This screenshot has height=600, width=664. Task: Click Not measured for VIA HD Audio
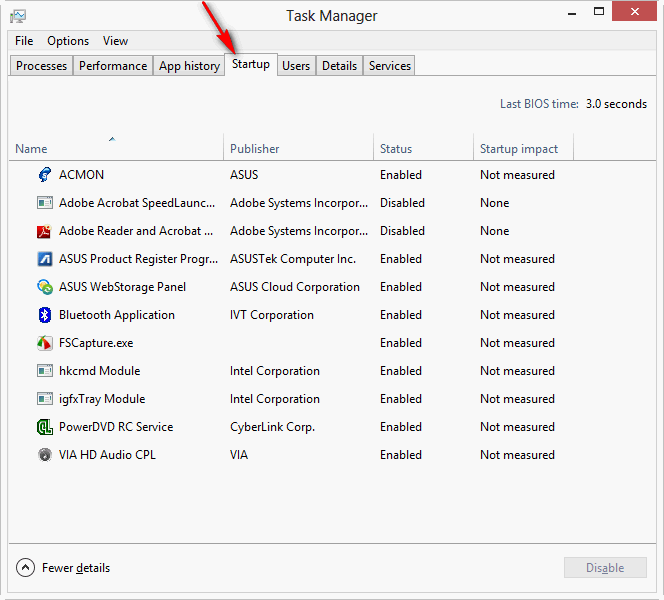pos(517,454)
